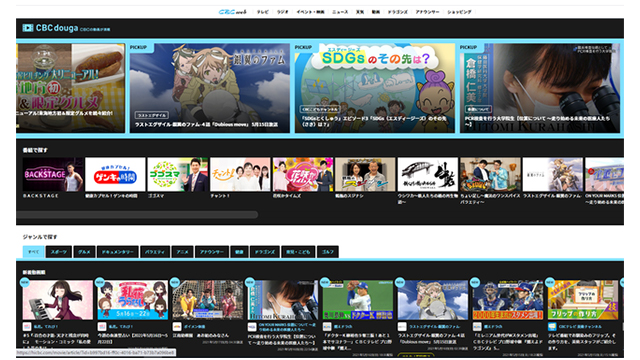Open the piano girl new video thumbnail
This screenshot has width=640, height=360.
pos(58,300)
